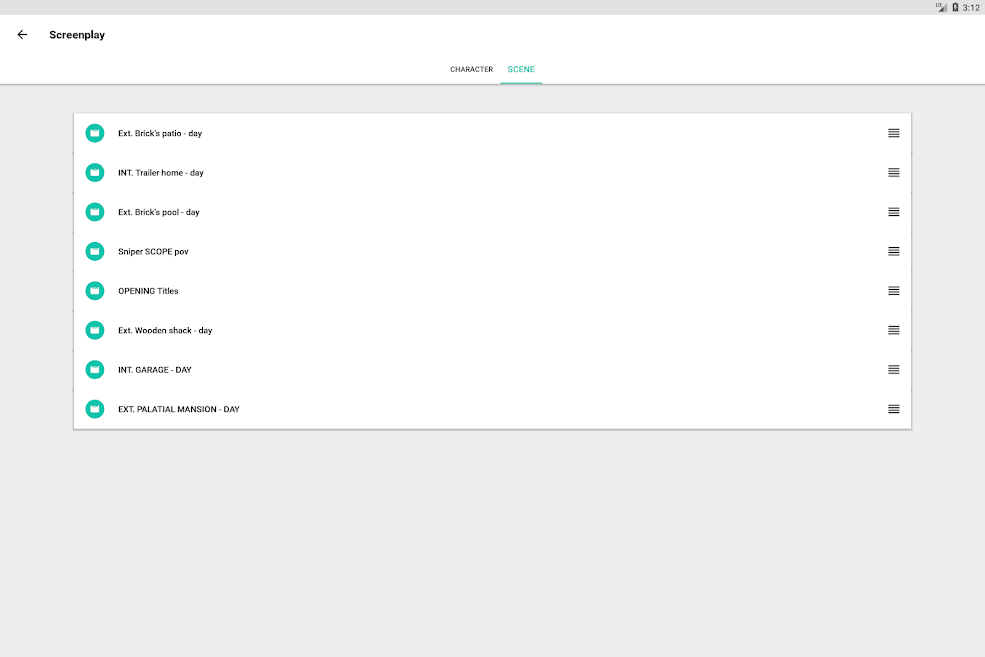Click the scene icon for INT. GARAGE - DAY
The width and height of the screenshot is (985, 657).
(95, 369)
